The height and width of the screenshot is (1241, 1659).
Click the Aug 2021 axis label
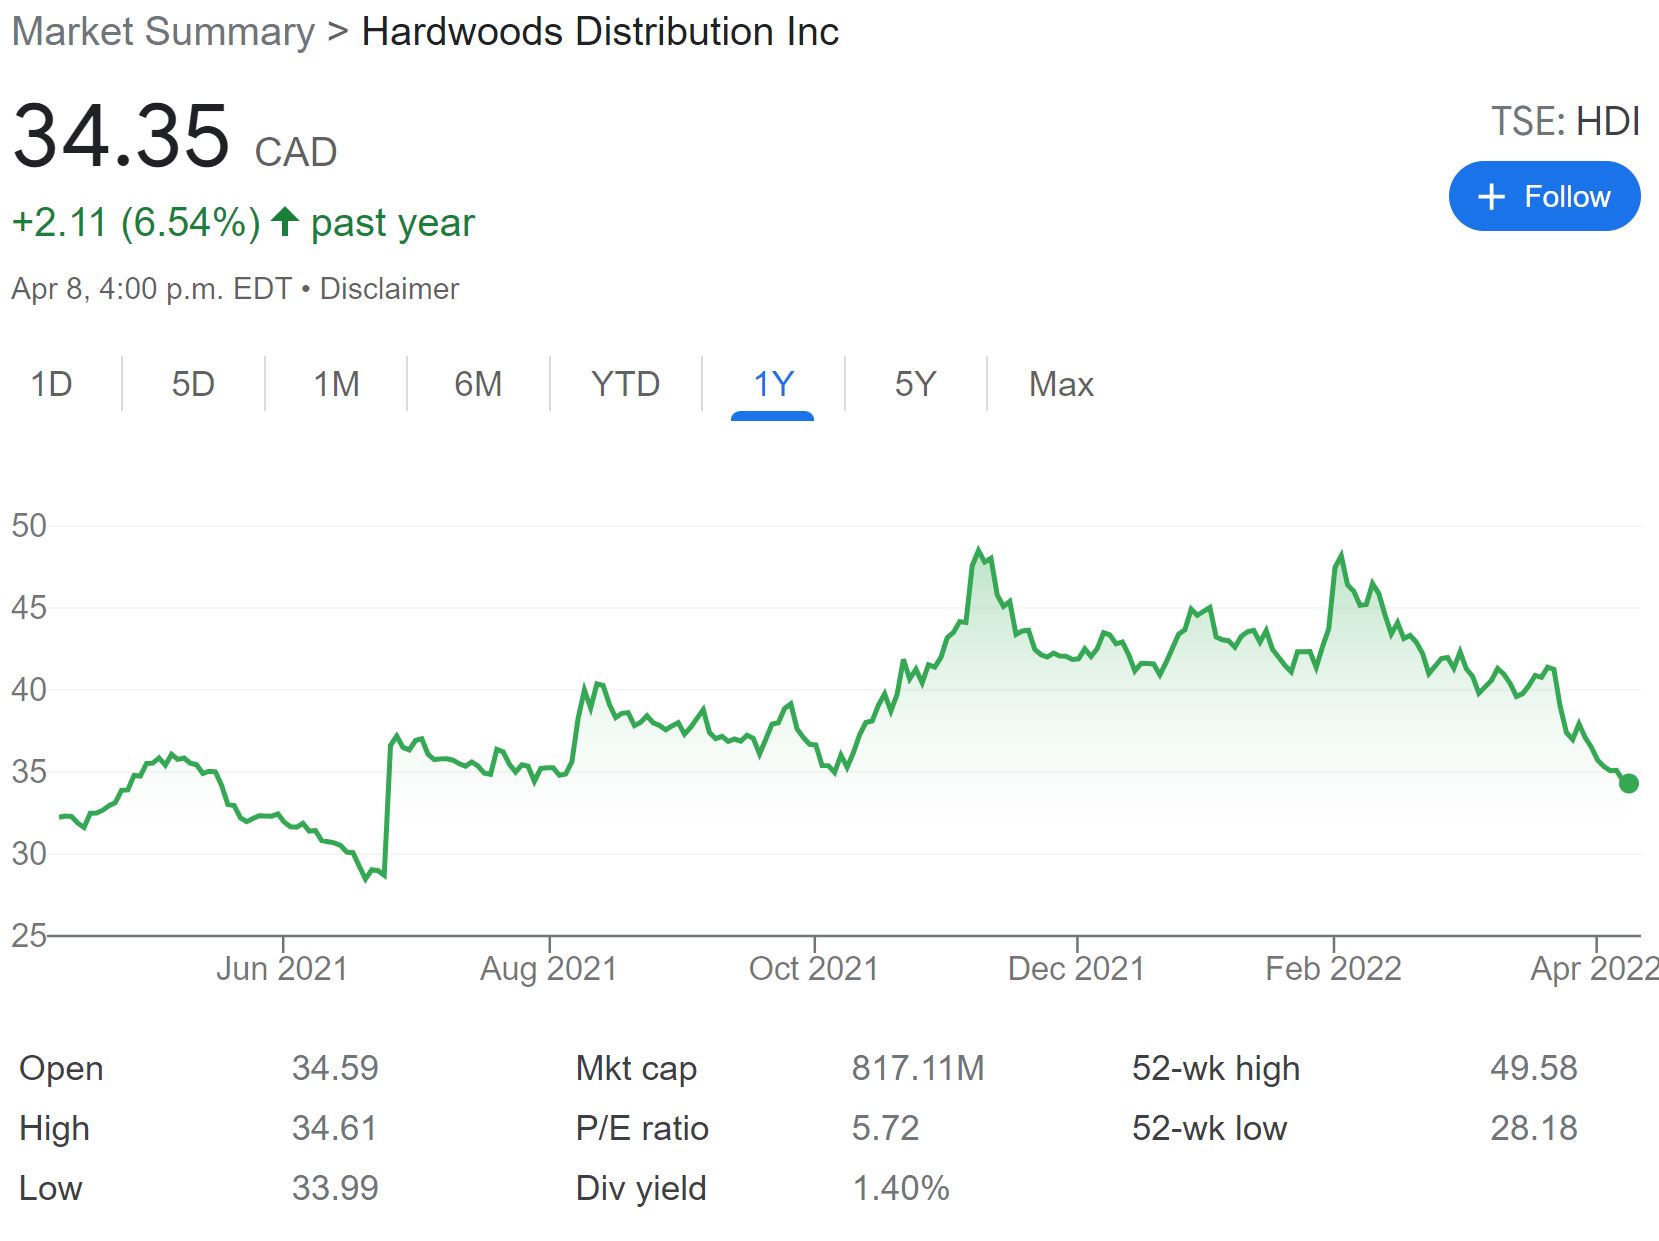(548, 969)
